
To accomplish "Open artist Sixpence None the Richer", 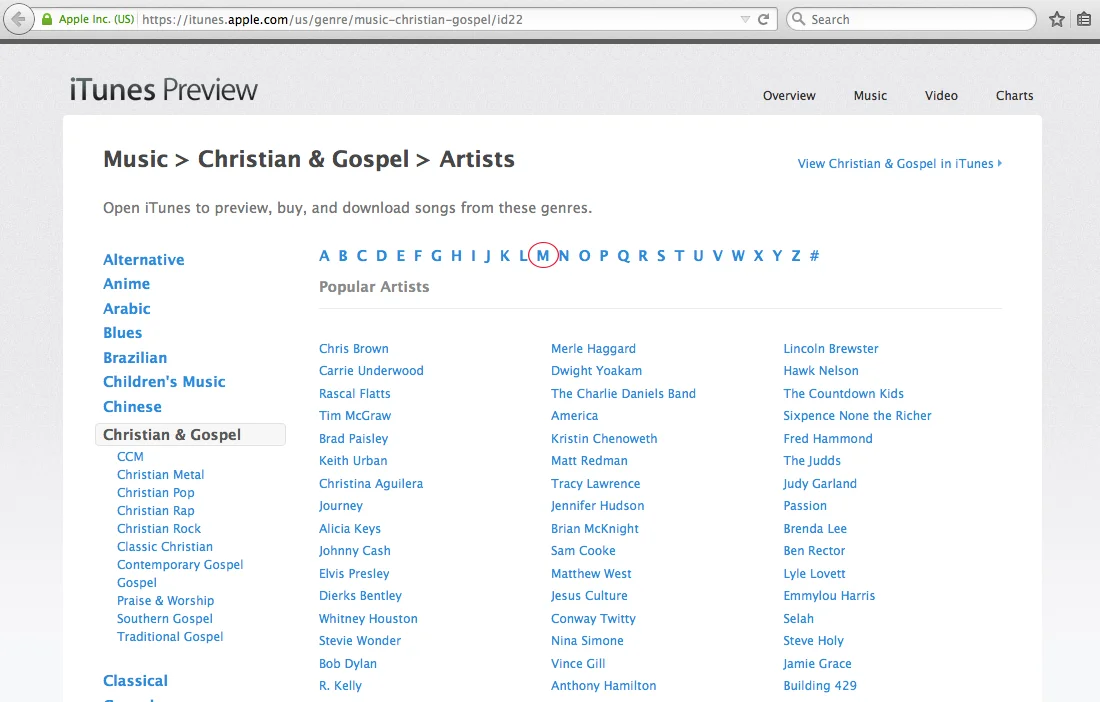I will 857,416.
